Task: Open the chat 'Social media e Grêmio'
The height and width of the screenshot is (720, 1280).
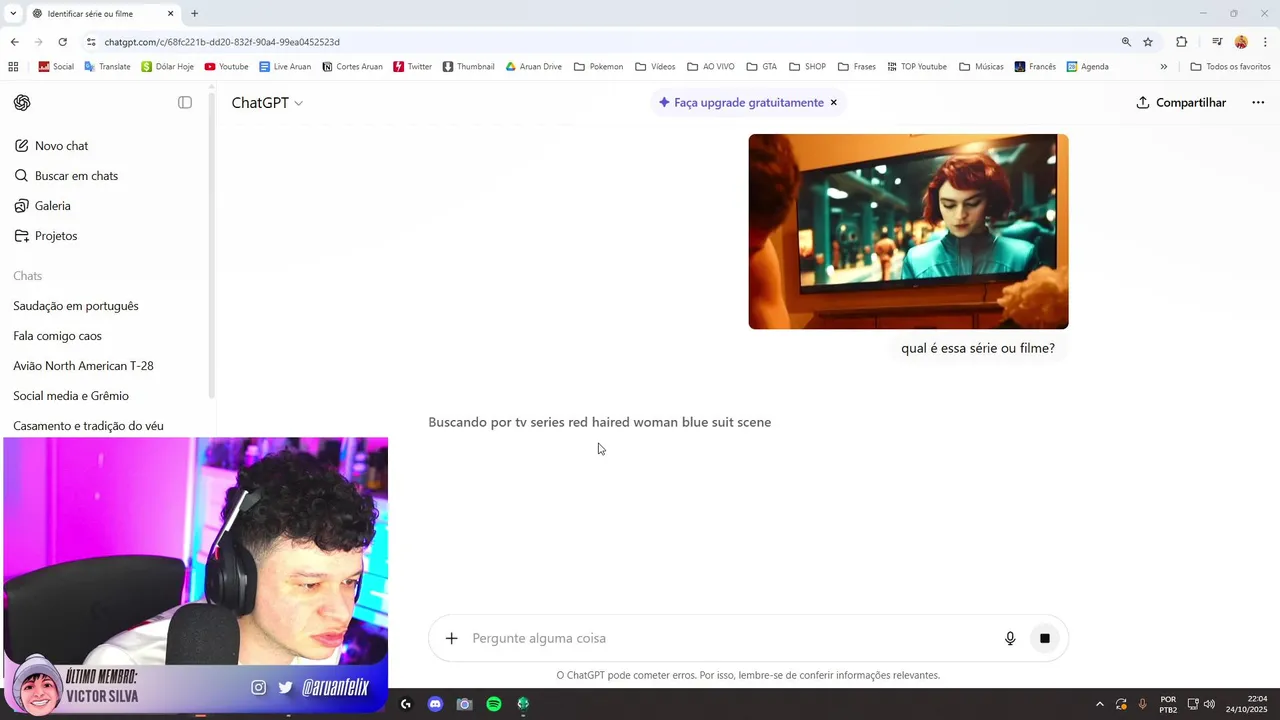Action: 71,396
